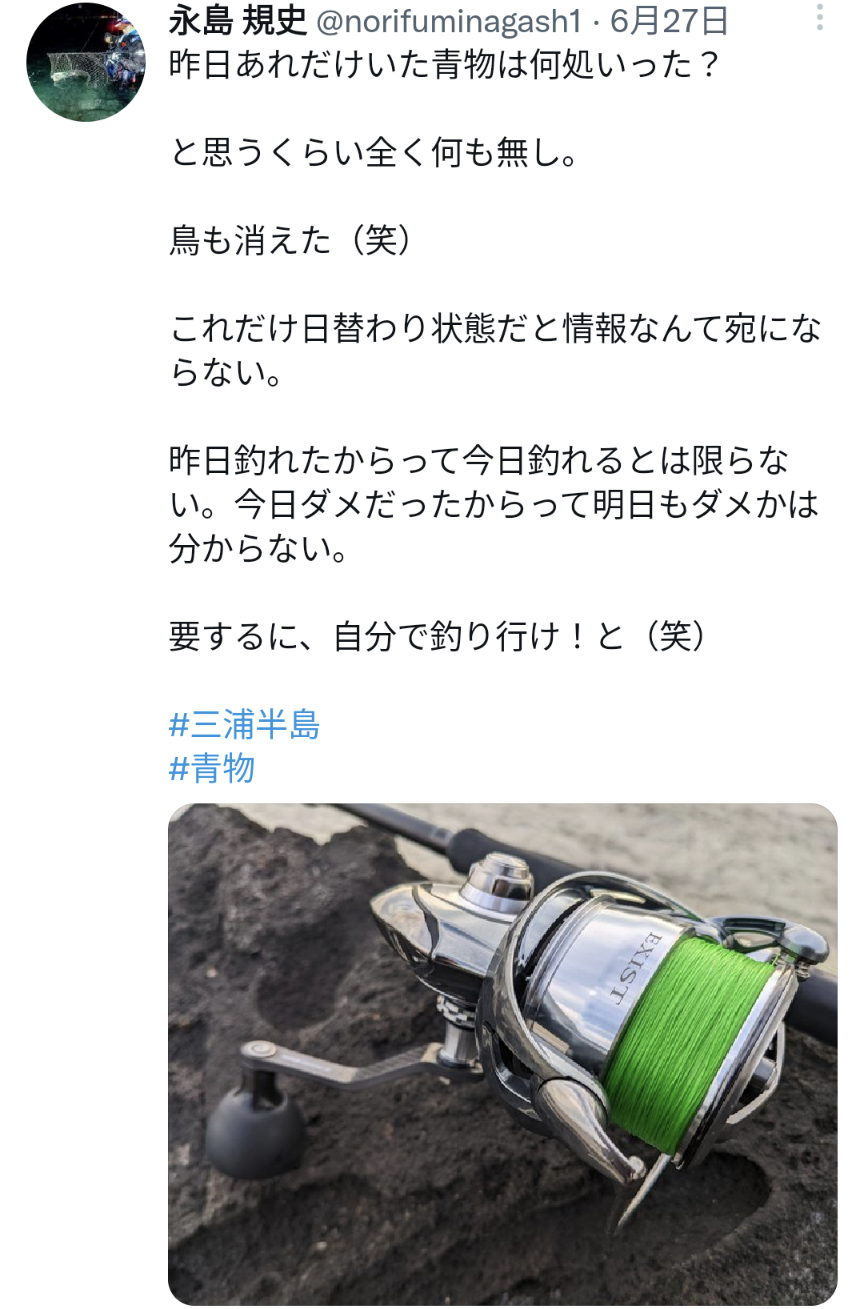The height and width of the screenshot is (1309, 864).
Task: Tap the paragraph starting 昨日釣れたからって
Action: coord(495,504)
